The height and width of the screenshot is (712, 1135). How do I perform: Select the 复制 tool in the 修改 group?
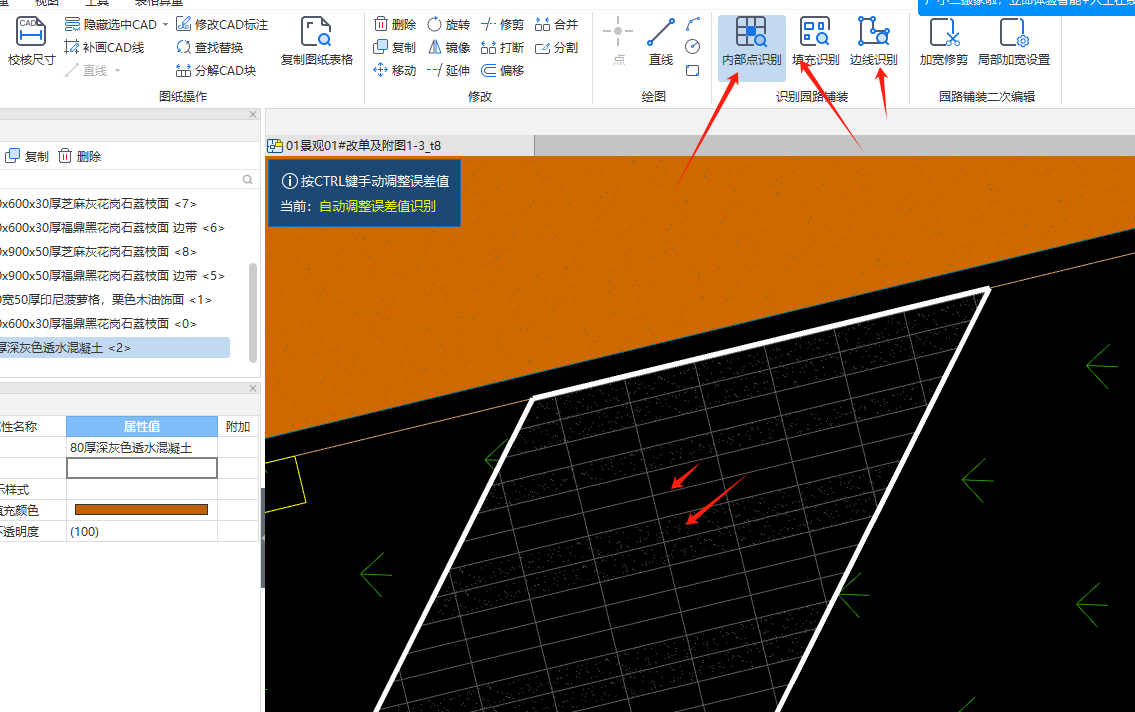395,48
